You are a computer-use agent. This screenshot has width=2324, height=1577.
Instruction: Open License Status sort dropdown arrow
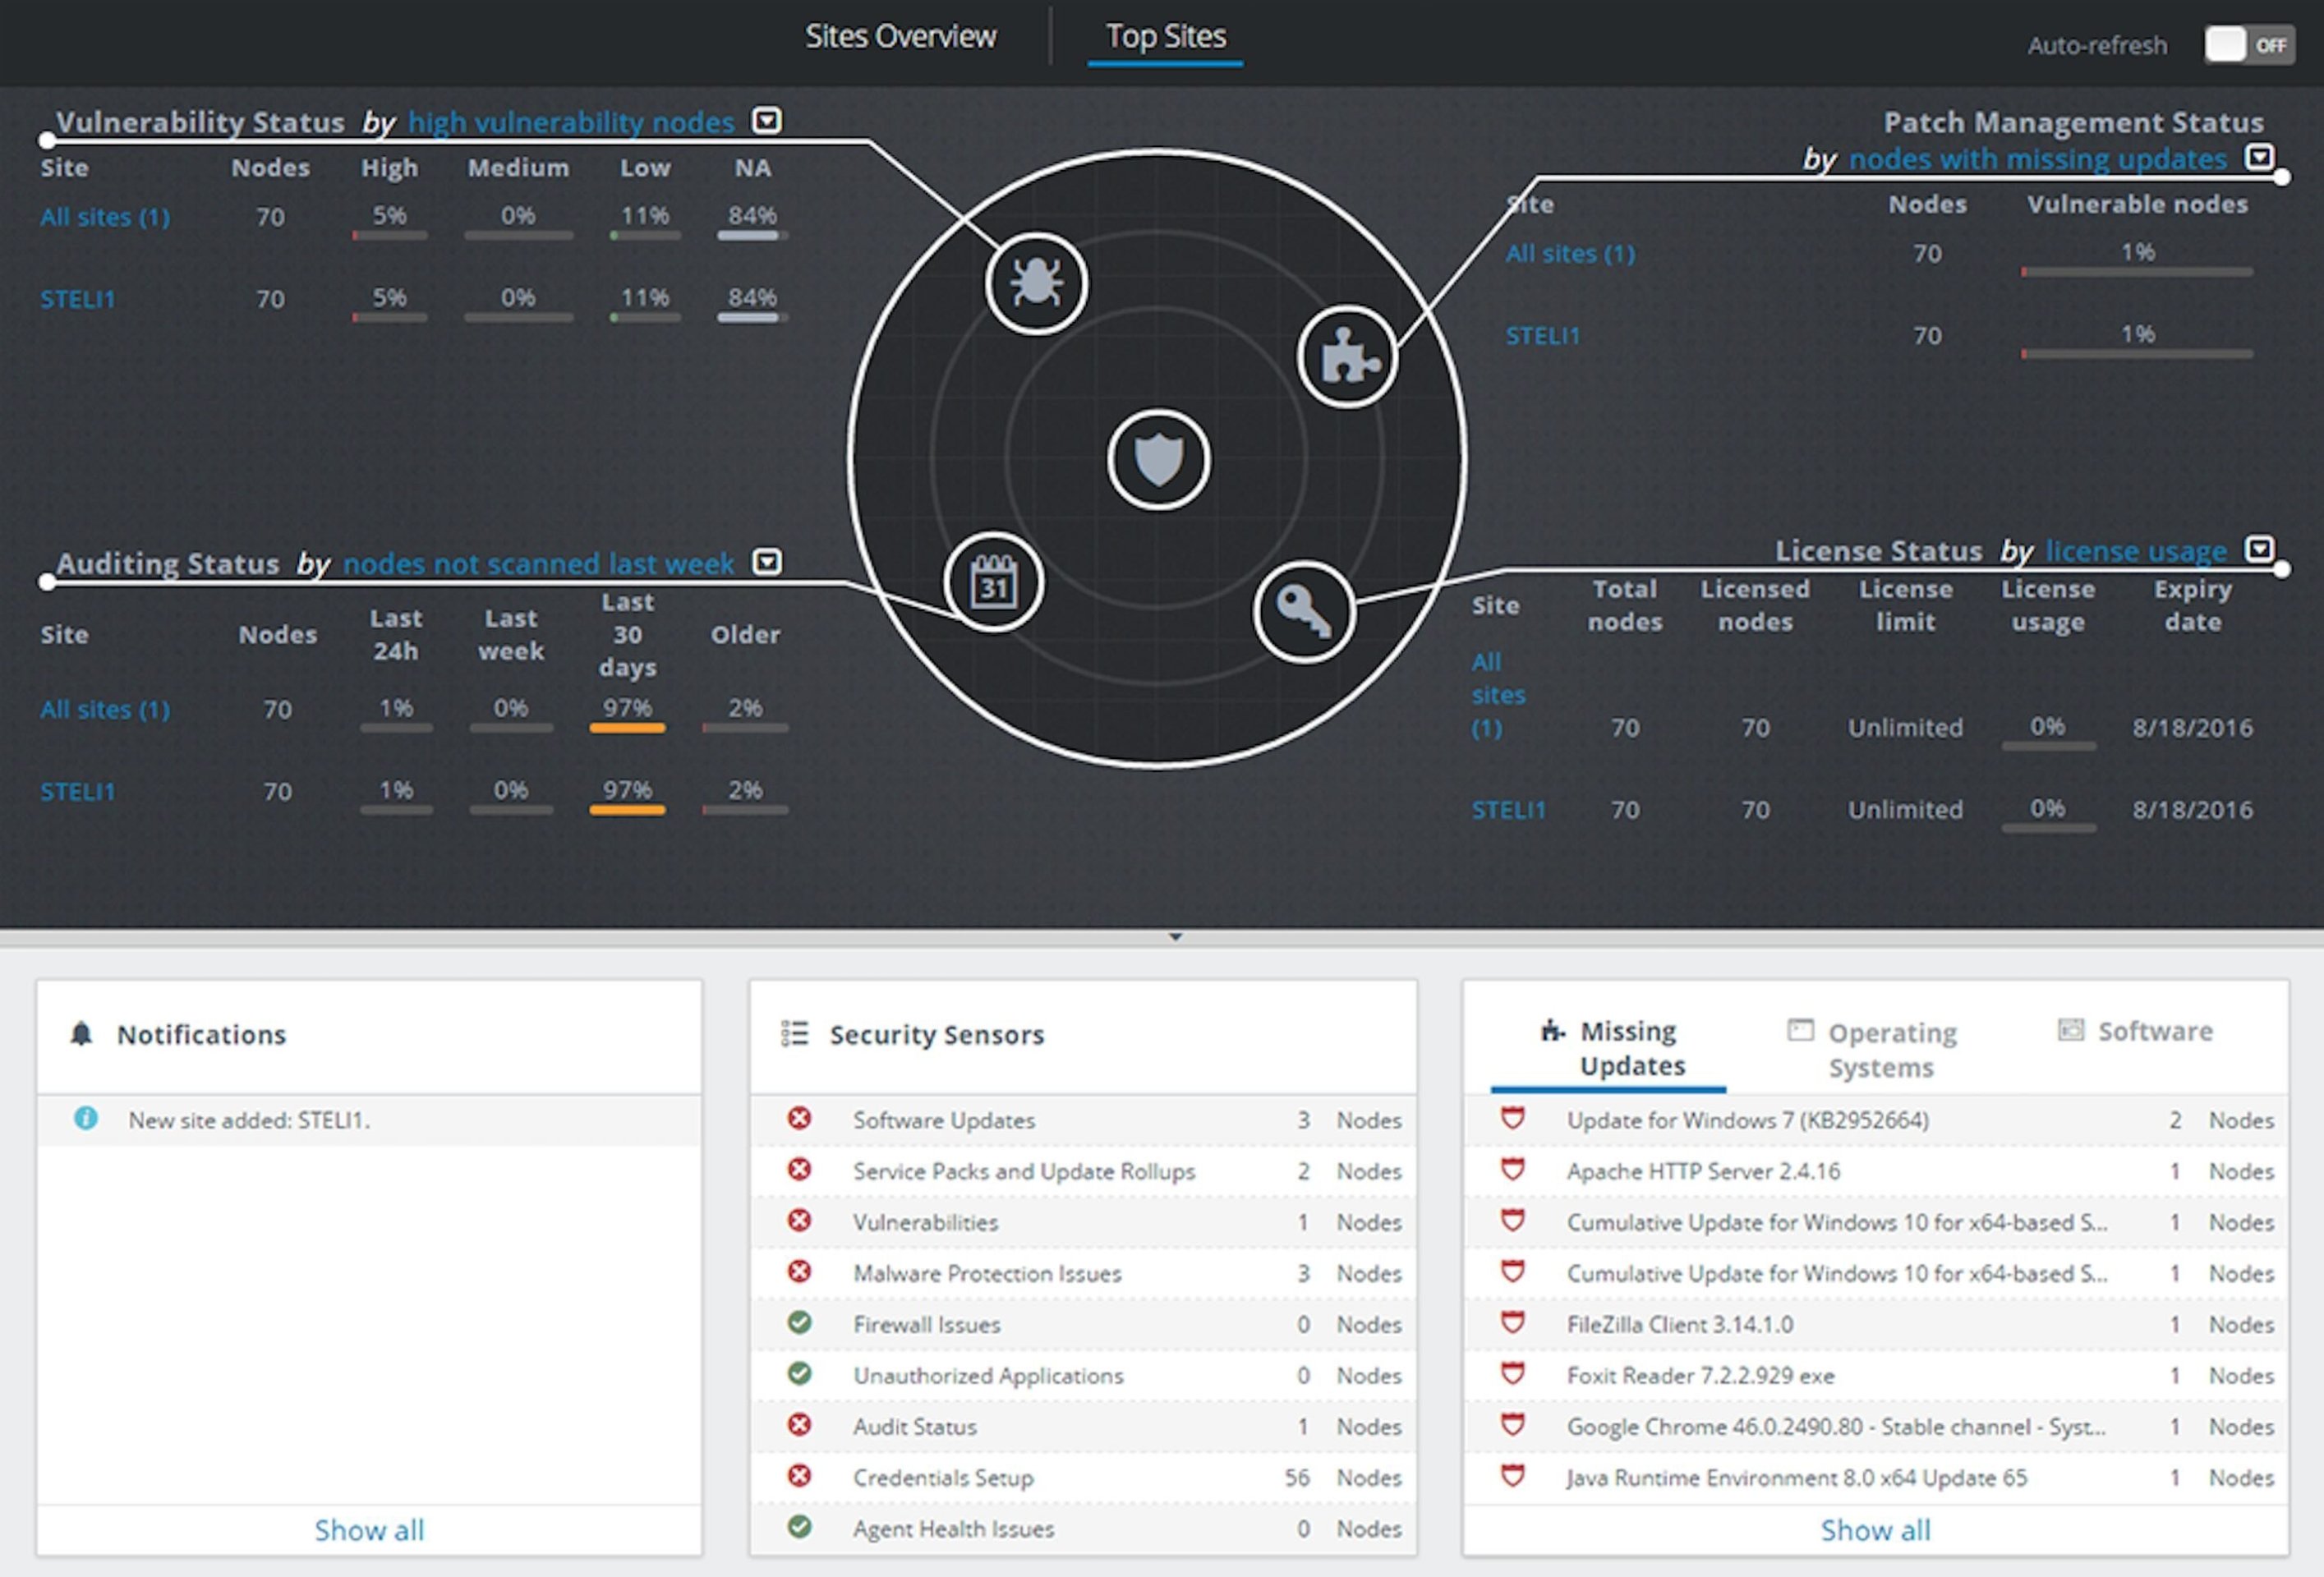[x=2260, y=549]
